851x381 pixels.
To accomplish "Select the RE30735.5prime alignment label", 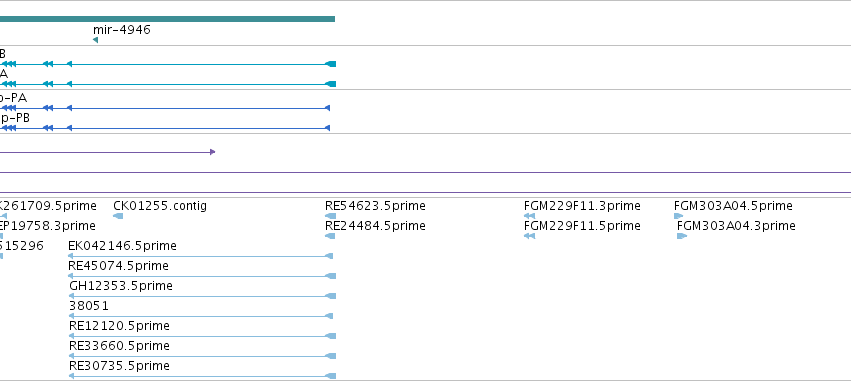I will tap(119, 366).
